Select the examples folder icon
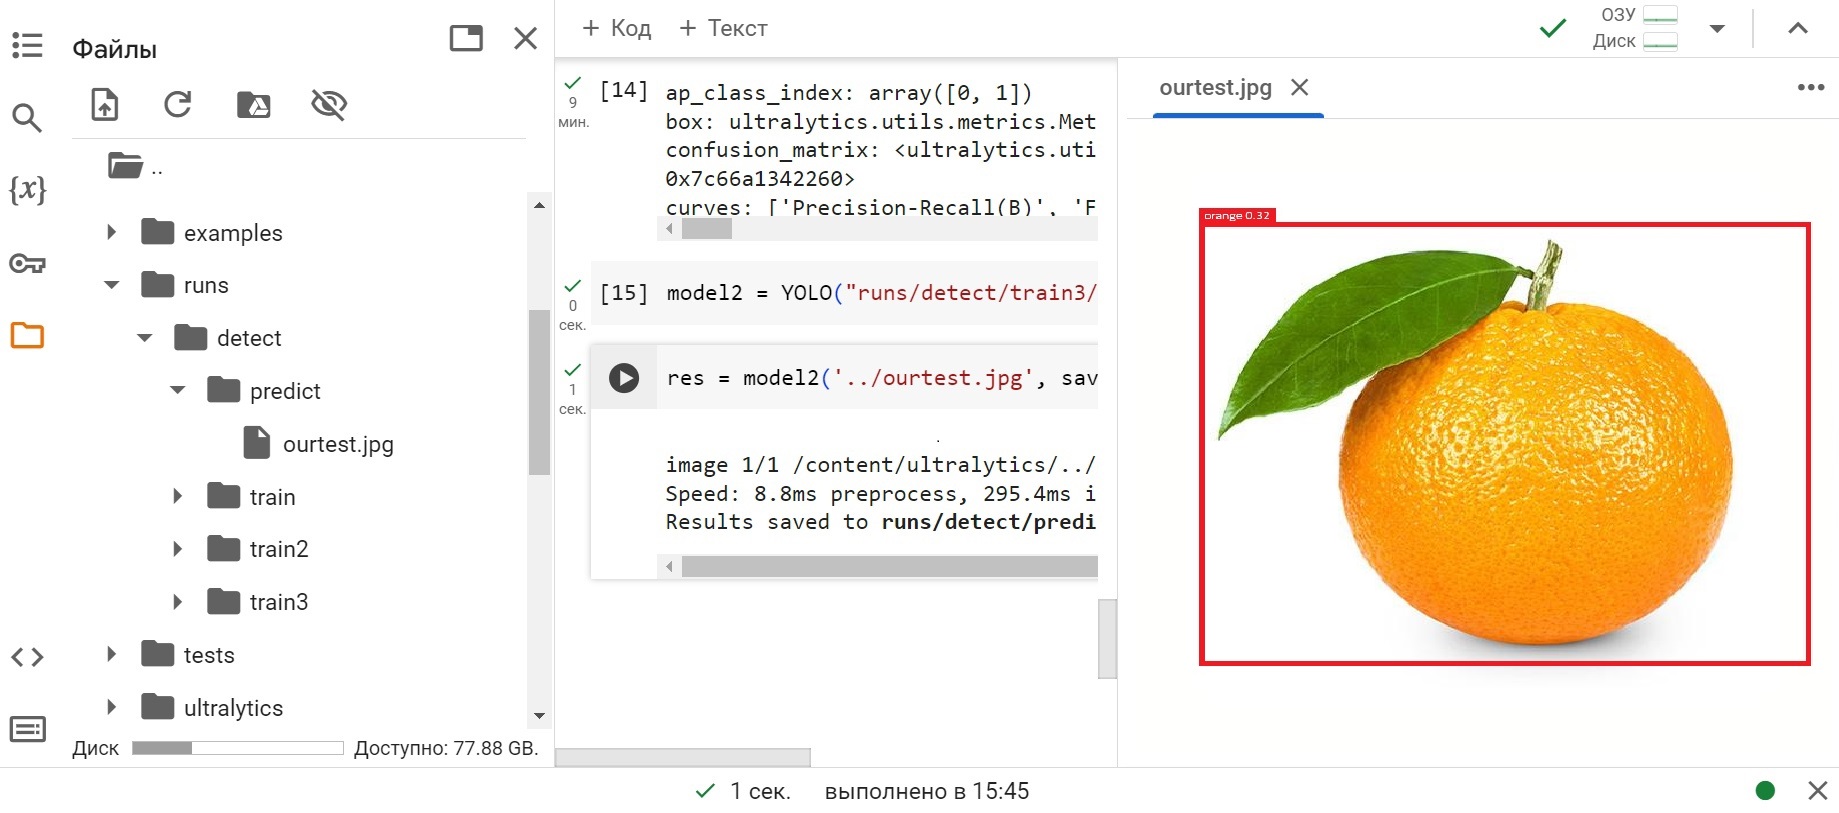This screenshot has width=1839, height=813. coord(158,232)
